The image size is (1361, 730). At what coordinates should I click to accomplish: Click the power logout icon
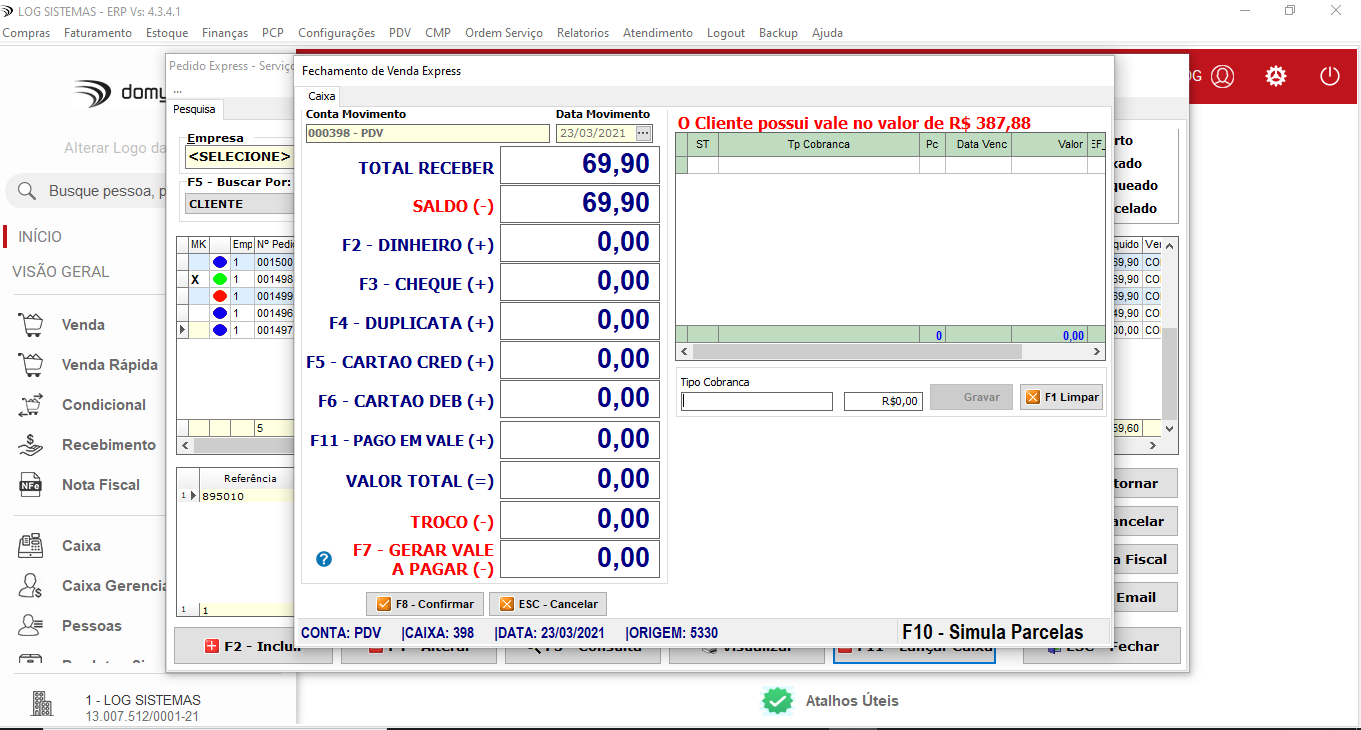click(1329, 76)
